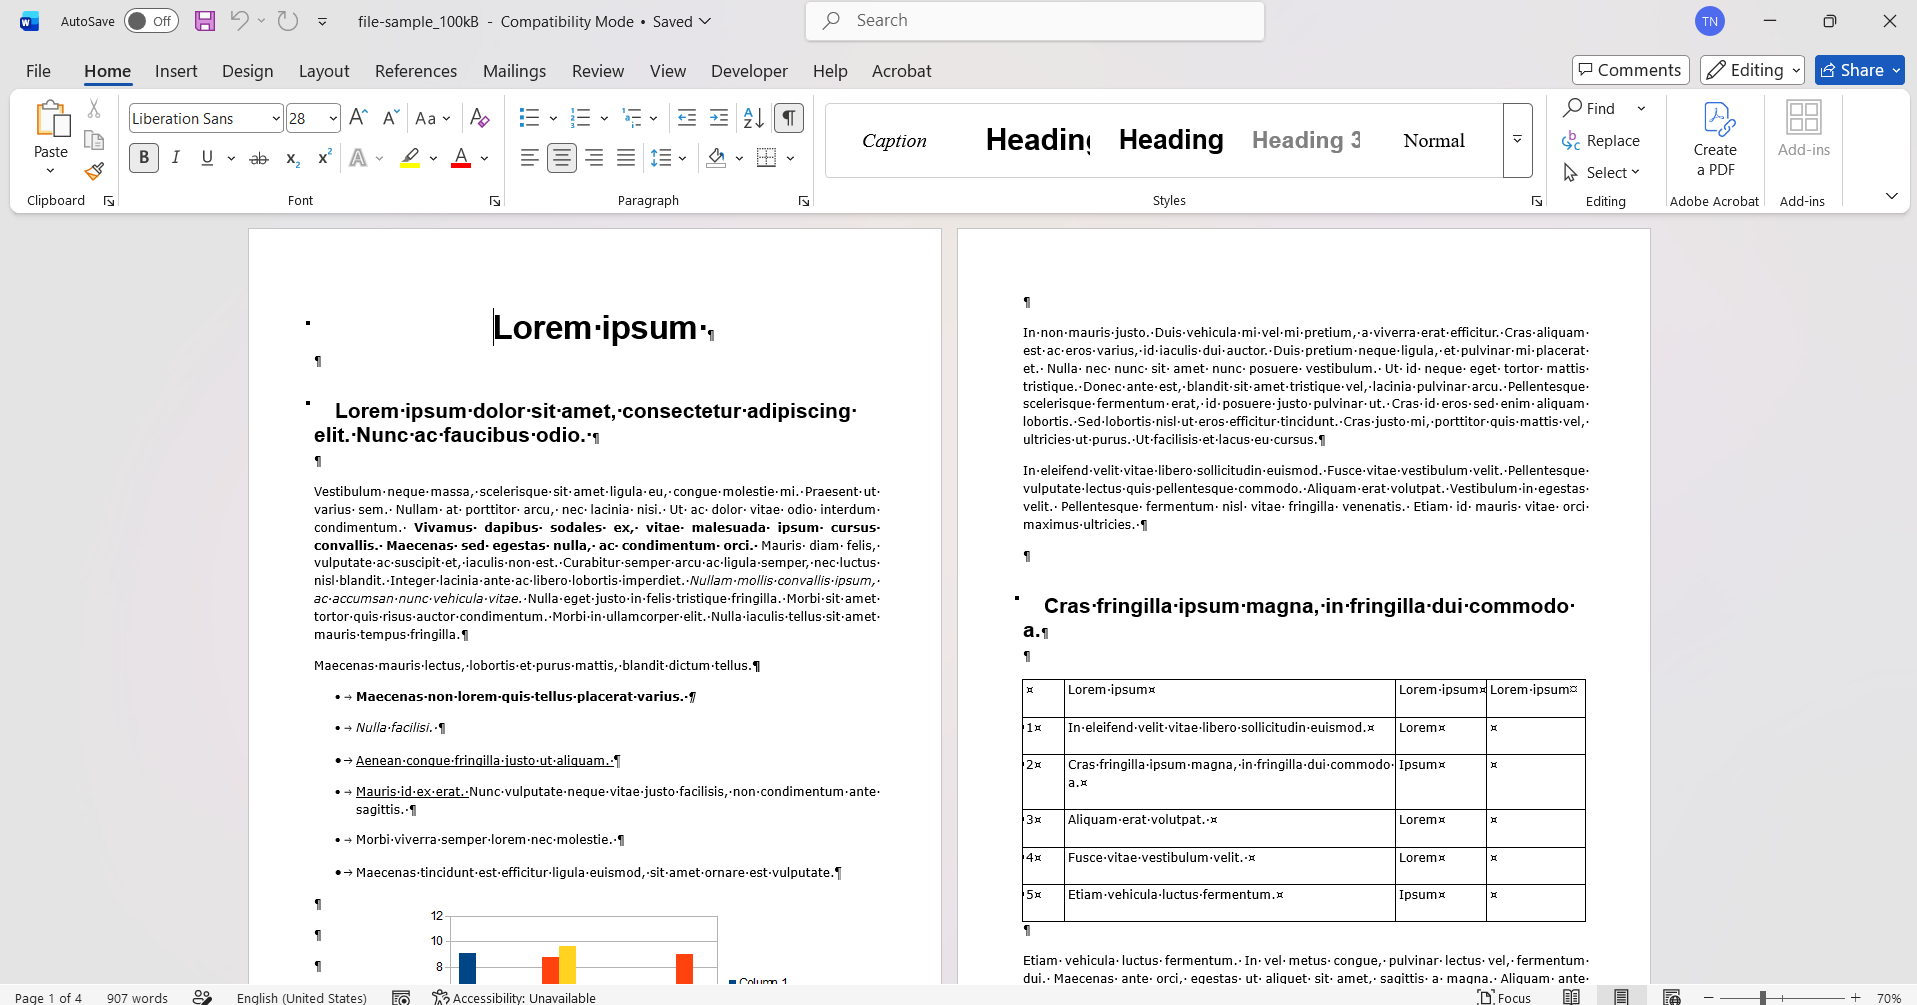Click the Find button
Image resolution: width=1917 pixels, height=1005 pixels.
[x=1590, y=108]
